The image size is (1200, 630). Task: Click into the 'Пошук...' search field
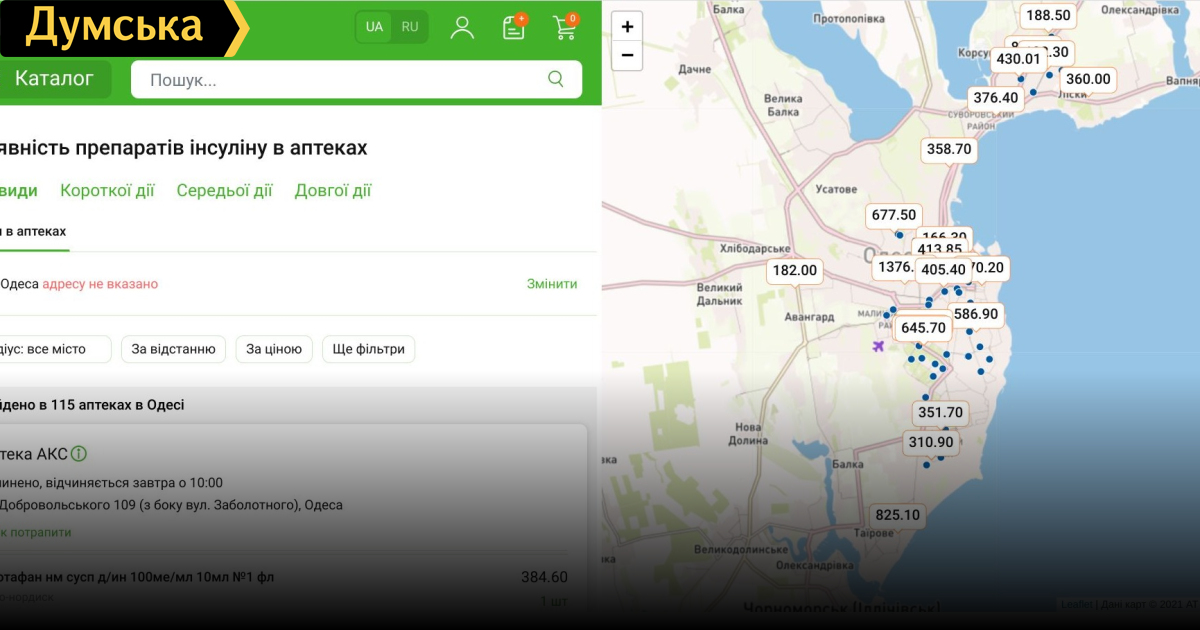pyautogui.click(x=340, y=80)
